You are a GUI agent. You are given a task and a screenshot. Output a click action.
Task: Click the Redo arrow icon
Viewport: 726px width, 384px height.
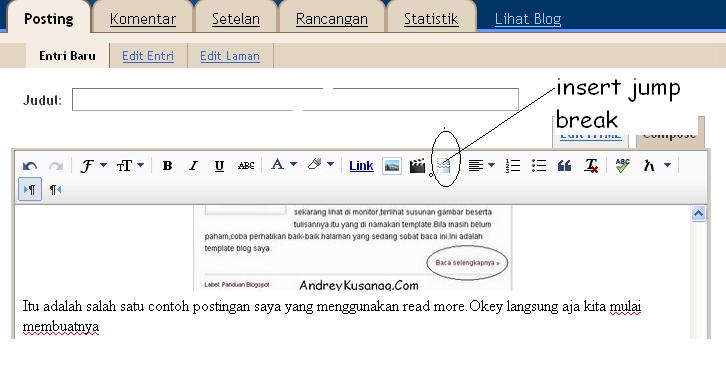[x=56, y=166]
